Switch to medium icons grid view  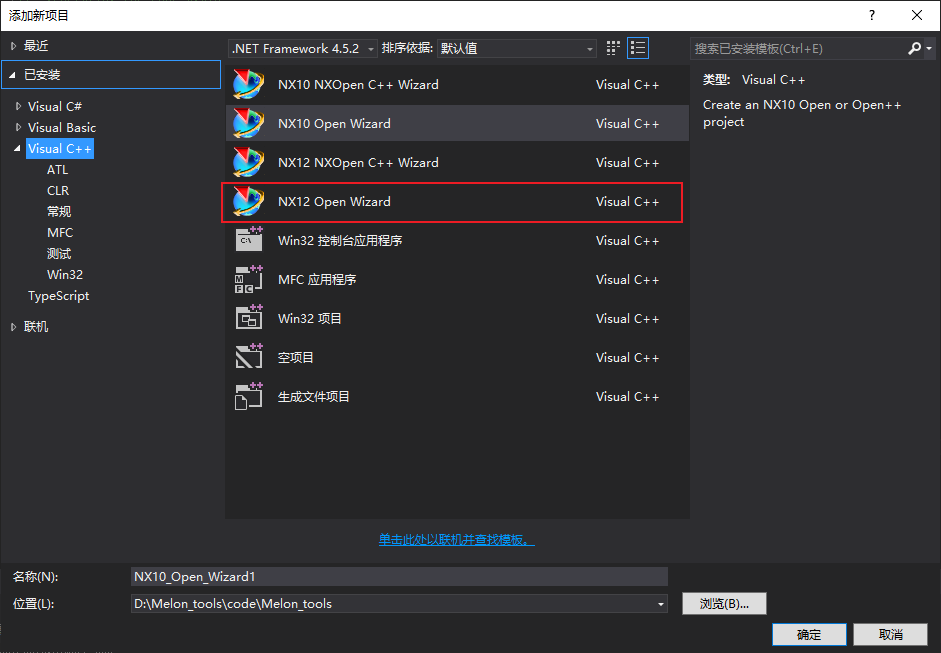click(x=613, y=48)
